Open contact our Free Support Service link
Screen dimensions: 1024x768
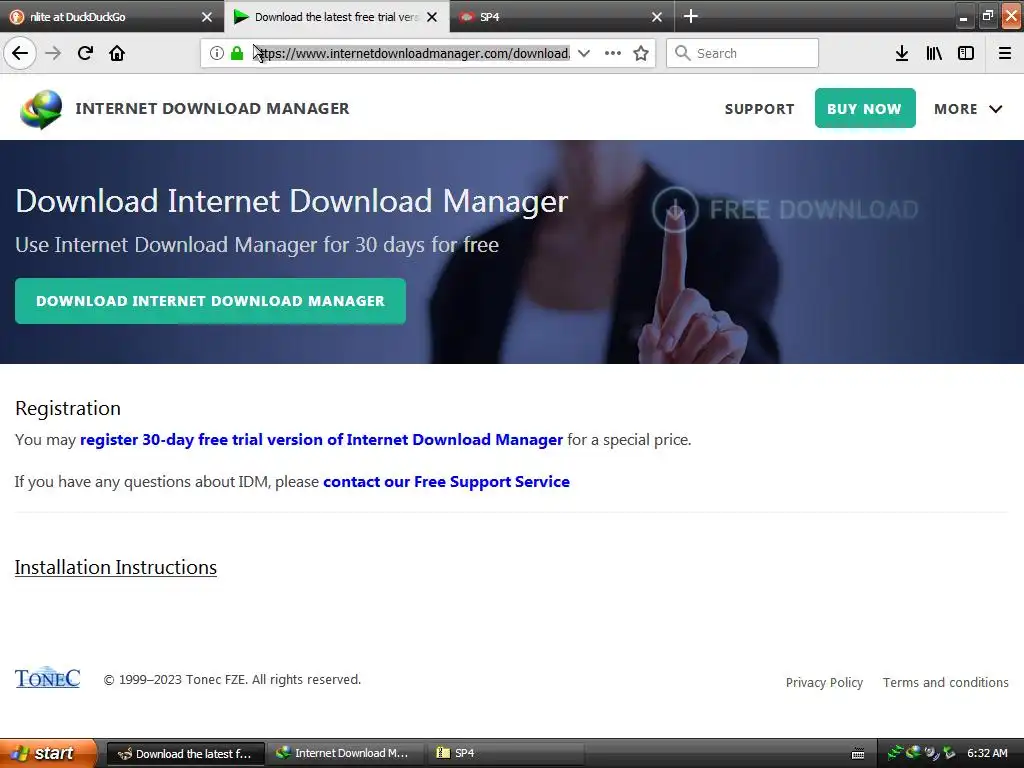[446, 481]
